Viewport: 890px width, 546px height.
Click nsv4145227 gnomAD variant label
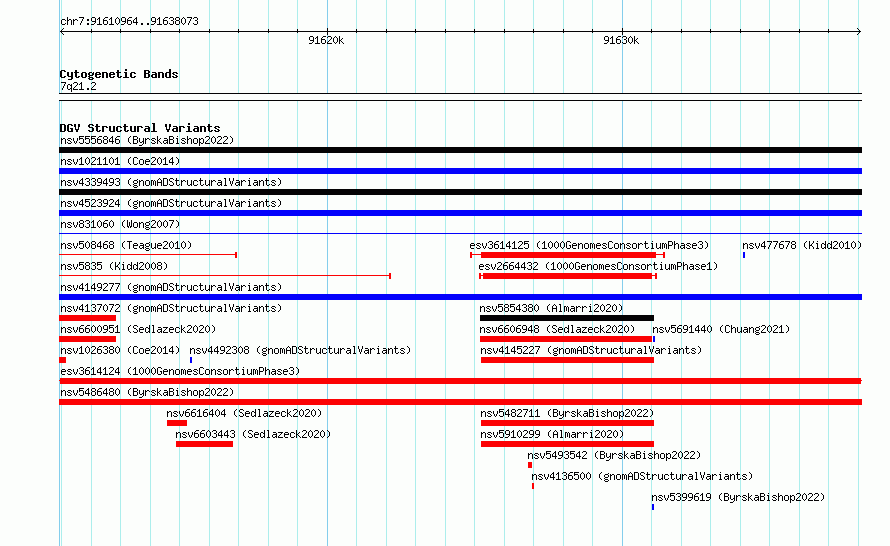pyautogui.click(x=591, y=350)
